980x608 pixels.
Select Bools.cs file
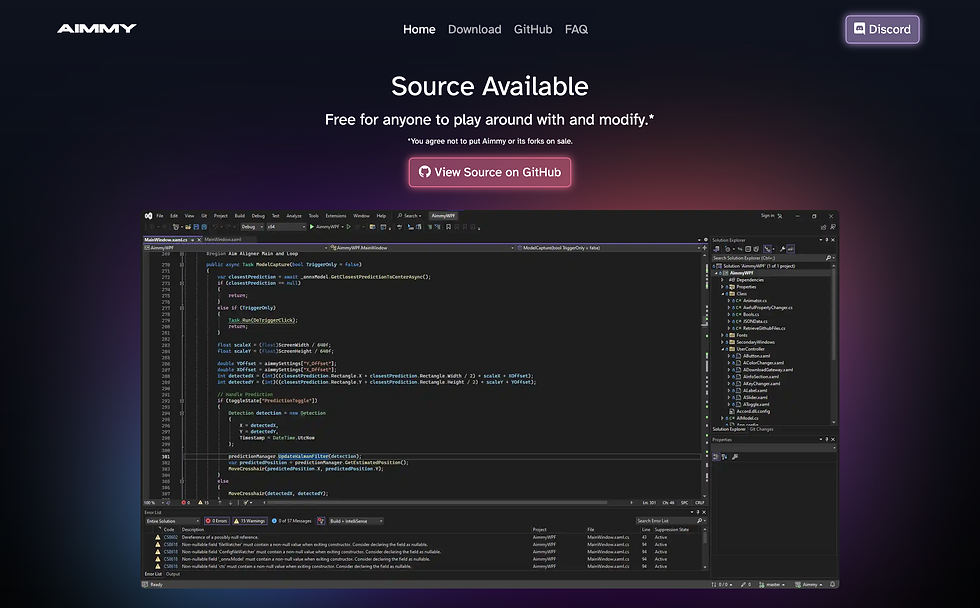pos(751,314)
